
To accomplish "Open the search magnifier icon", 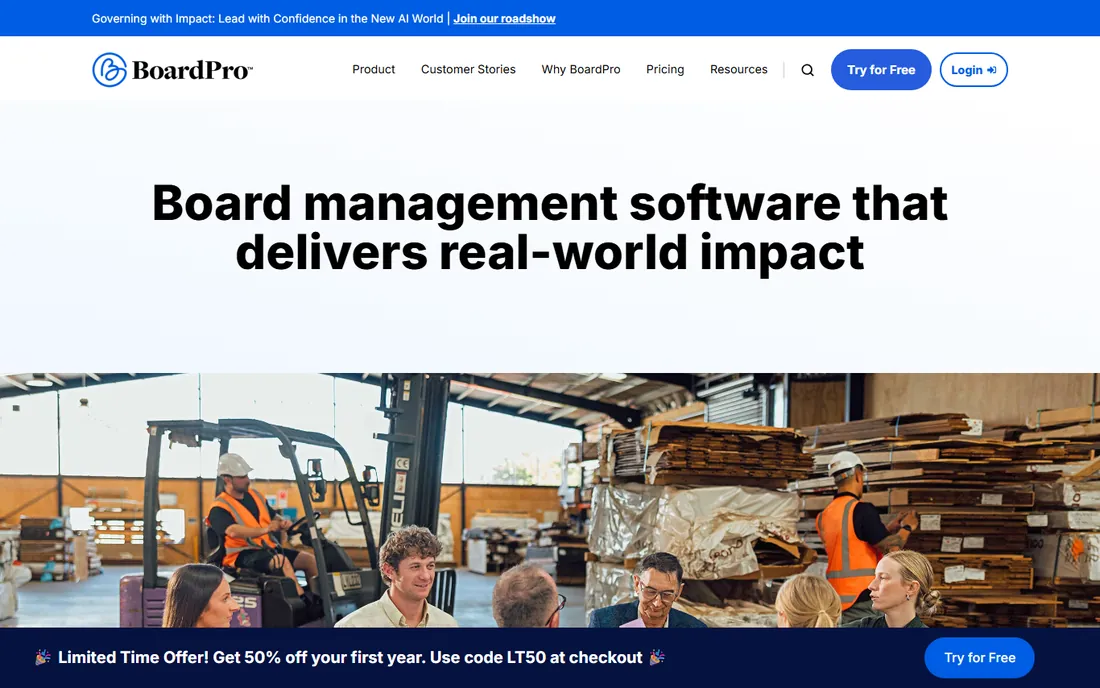I will 807,70.
